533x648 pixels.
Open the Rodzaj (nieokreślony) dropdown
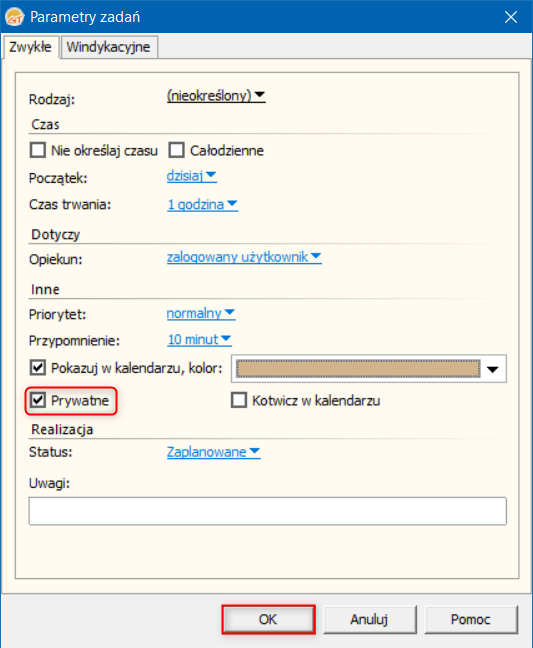coord(216,95)
